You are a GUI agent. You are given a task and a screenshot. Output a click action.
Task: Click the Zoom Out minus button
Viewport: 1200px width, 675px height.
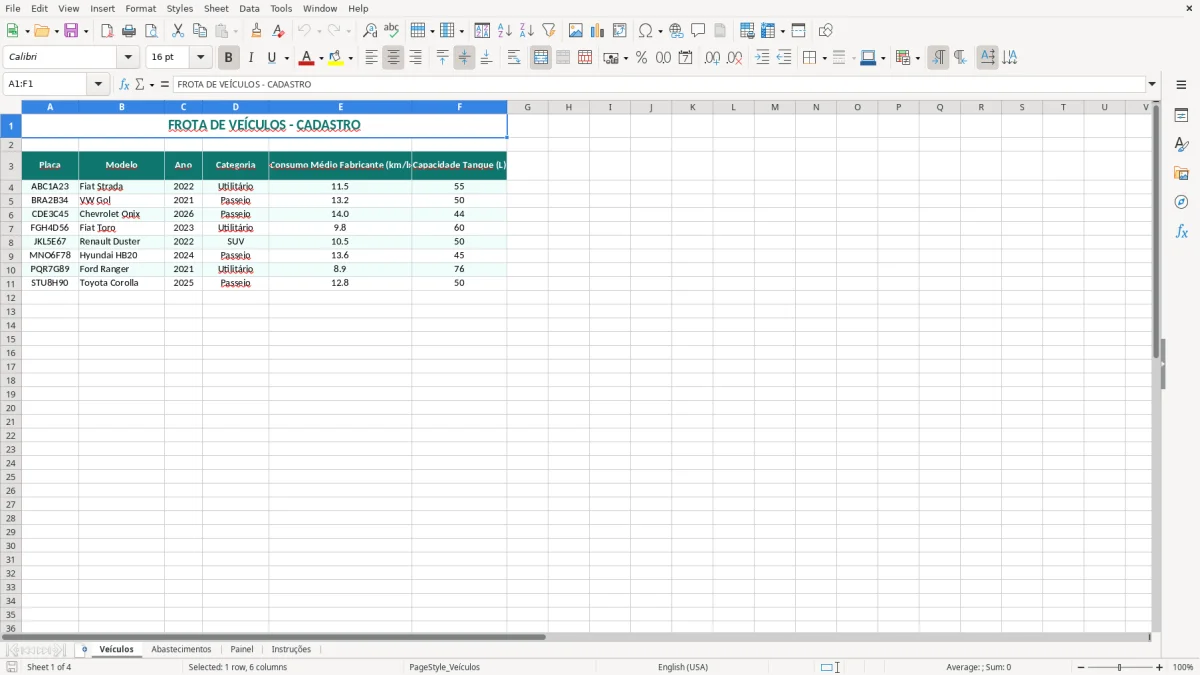tap(1081, 667)
